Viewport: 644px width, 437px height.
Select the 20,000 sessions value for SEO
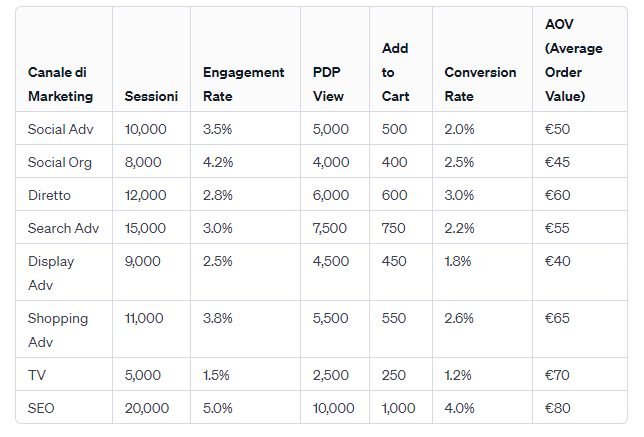[147, 408]
